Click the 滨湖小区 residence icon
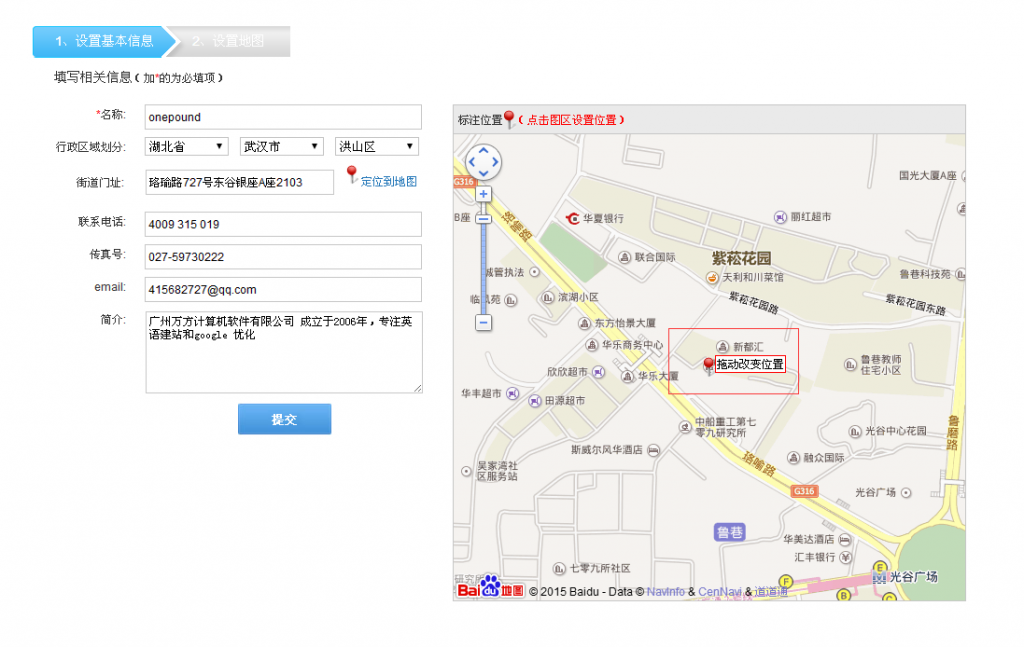 (x=549, y=298)
